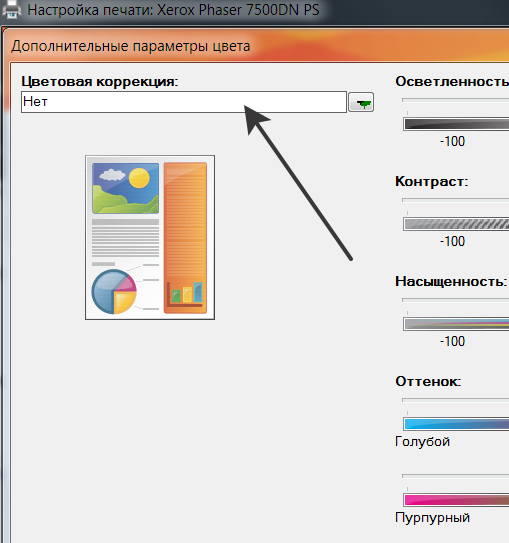Click the Контраст label

432,181
